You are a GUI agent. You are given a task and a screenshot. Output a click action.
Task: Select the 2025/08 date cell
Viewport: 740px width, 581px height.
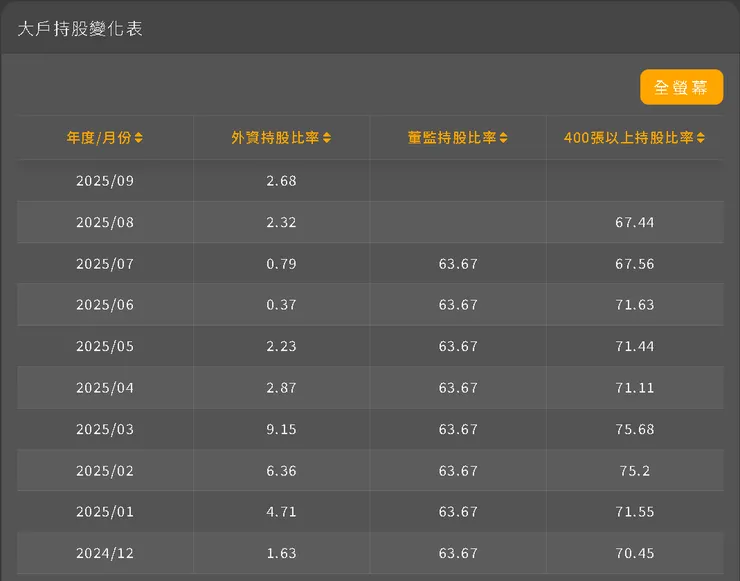click(x=105, y=222)
